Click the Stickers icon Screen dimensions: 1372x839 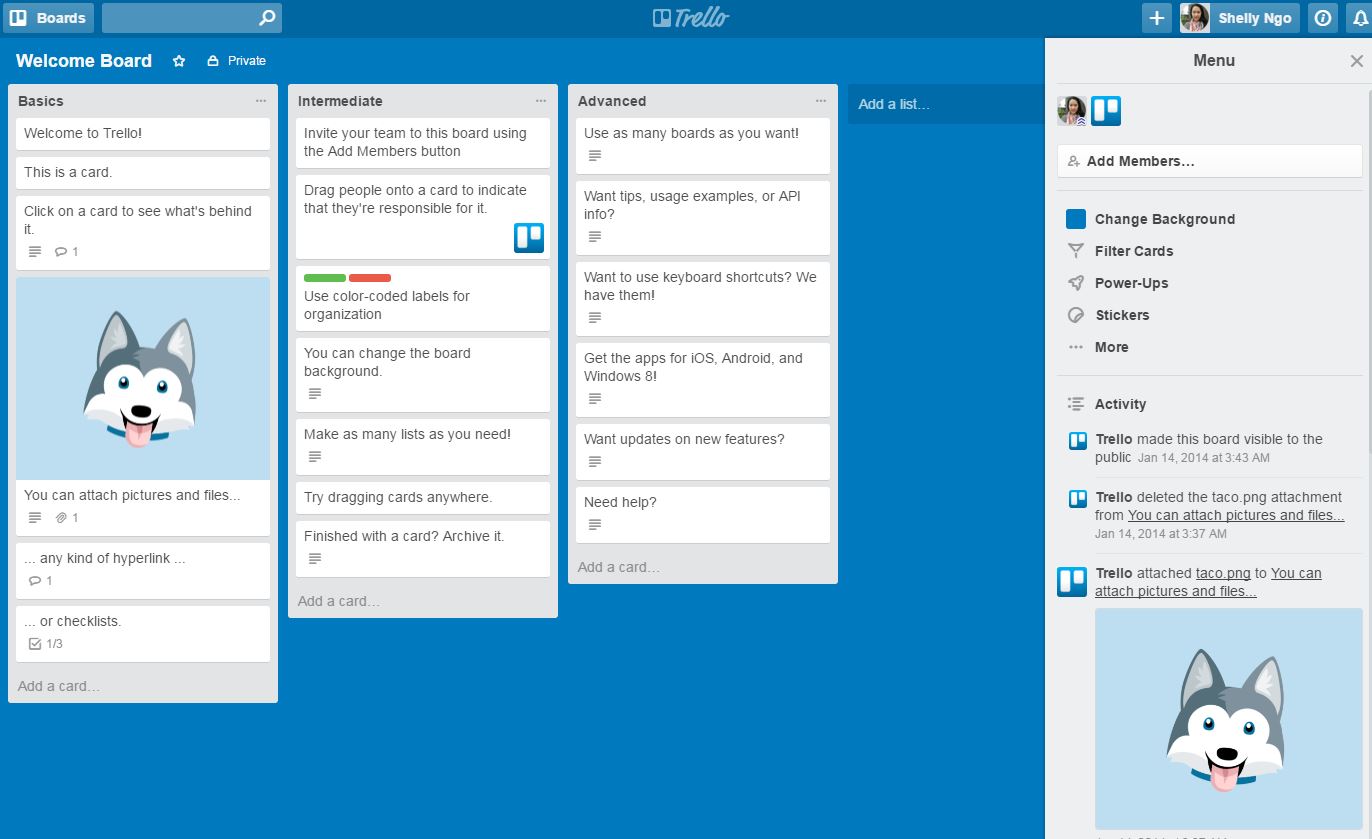point(1076,315)
